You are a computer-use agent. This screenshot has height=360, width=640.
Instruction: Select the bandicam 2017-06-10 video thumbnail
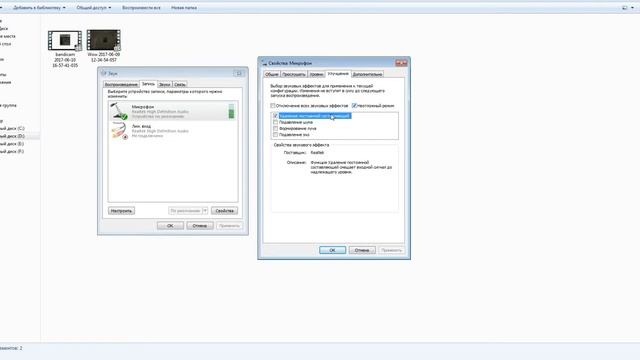(x=65, y=40)
